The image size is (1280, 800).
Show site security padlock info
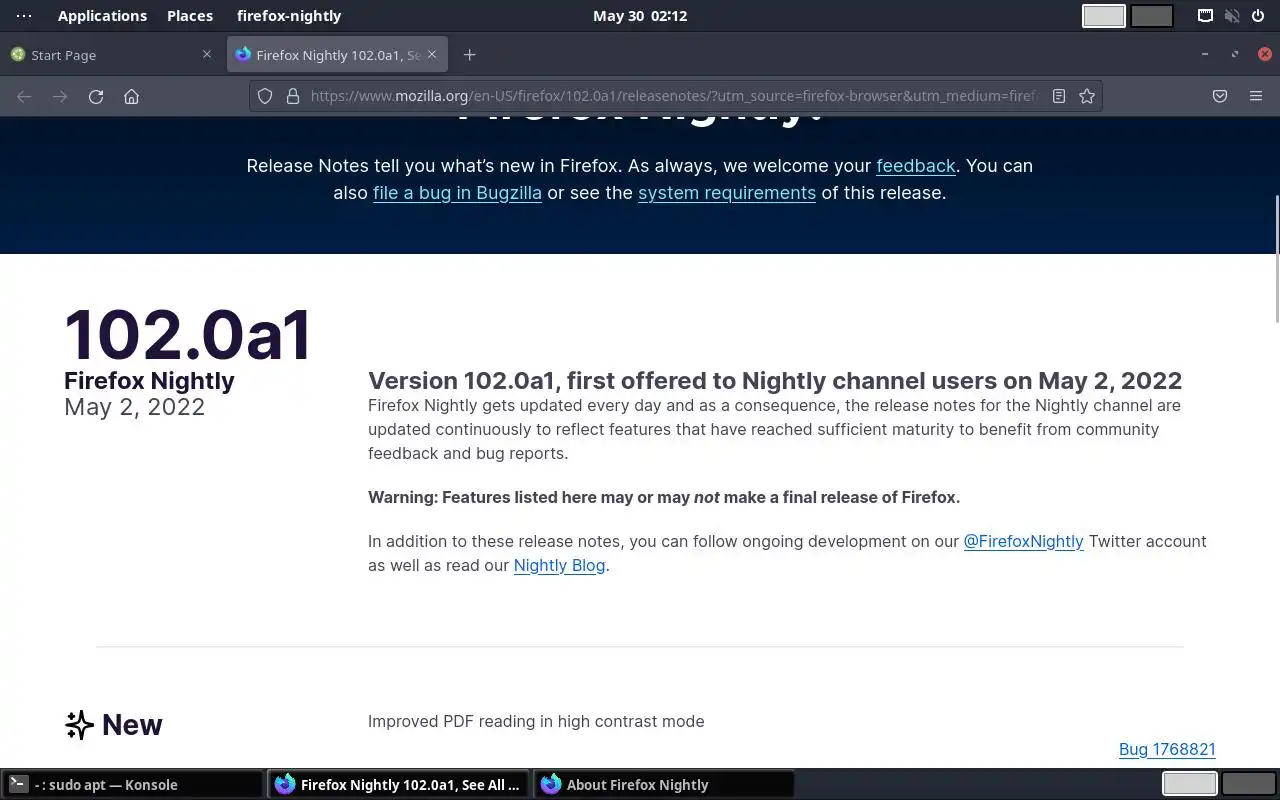(x=293, y=96)
